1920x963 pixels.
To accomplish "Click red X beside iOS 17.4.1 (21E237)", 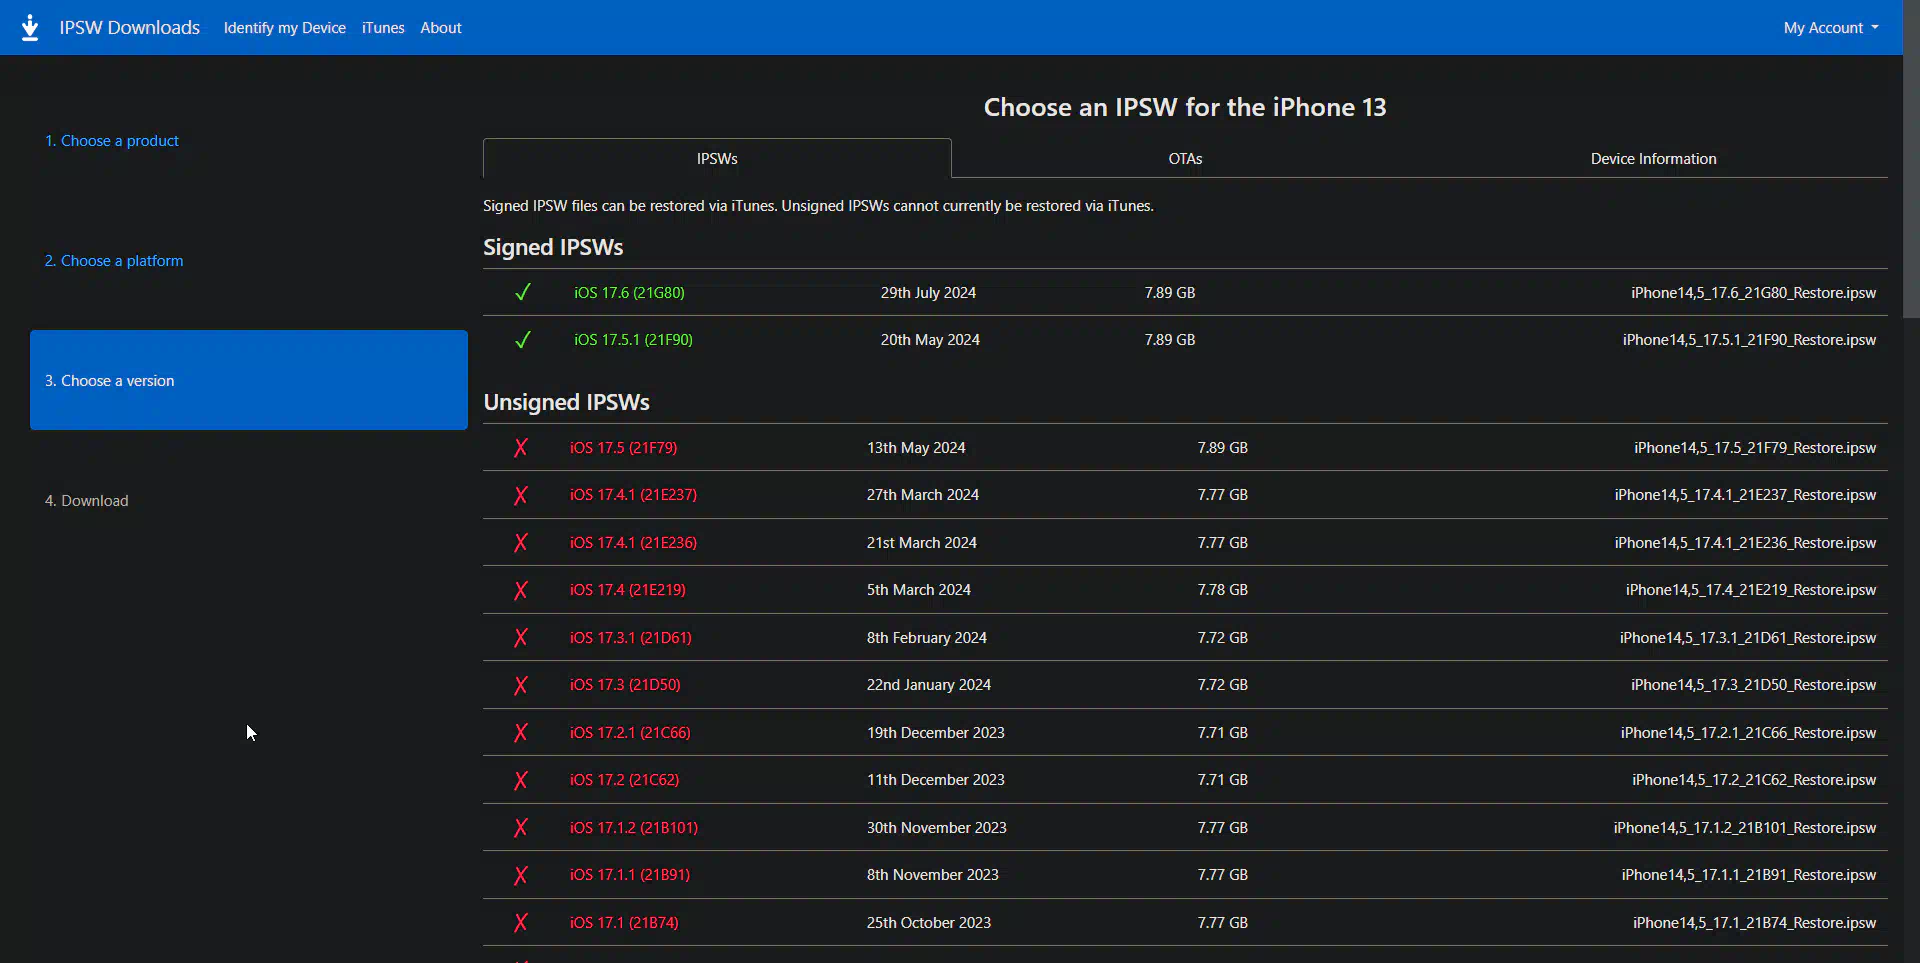I will click(x=520, y=495).
